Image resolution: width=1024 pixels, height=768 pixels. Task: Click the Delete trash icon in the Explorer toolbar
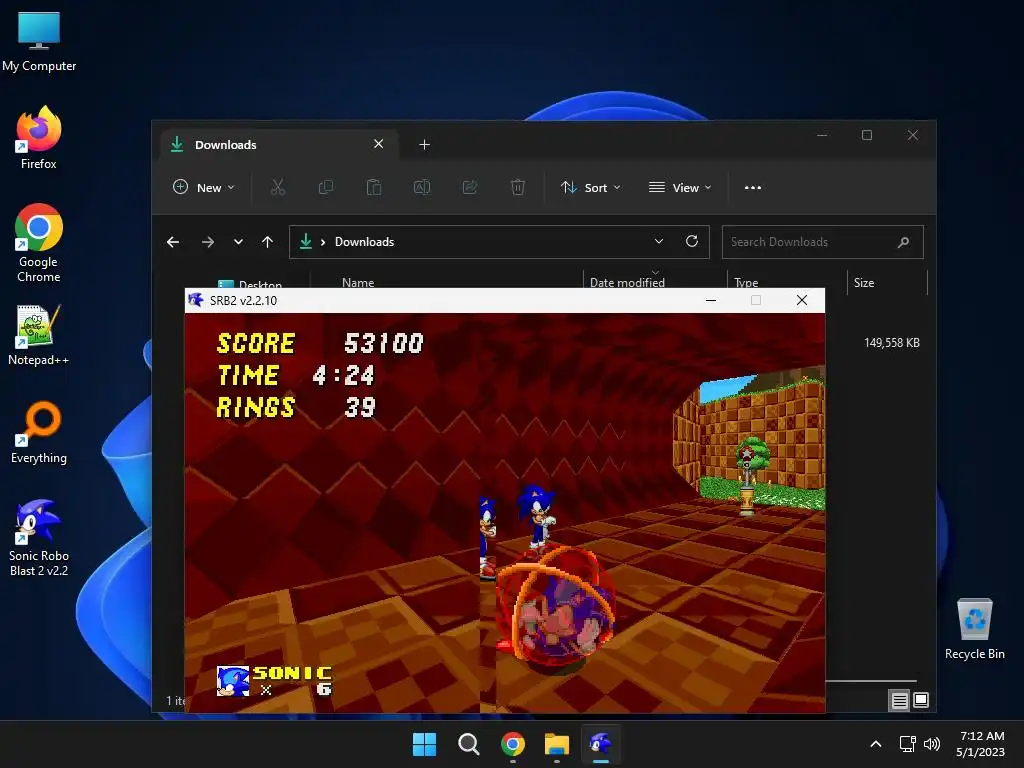pos(517,187)
